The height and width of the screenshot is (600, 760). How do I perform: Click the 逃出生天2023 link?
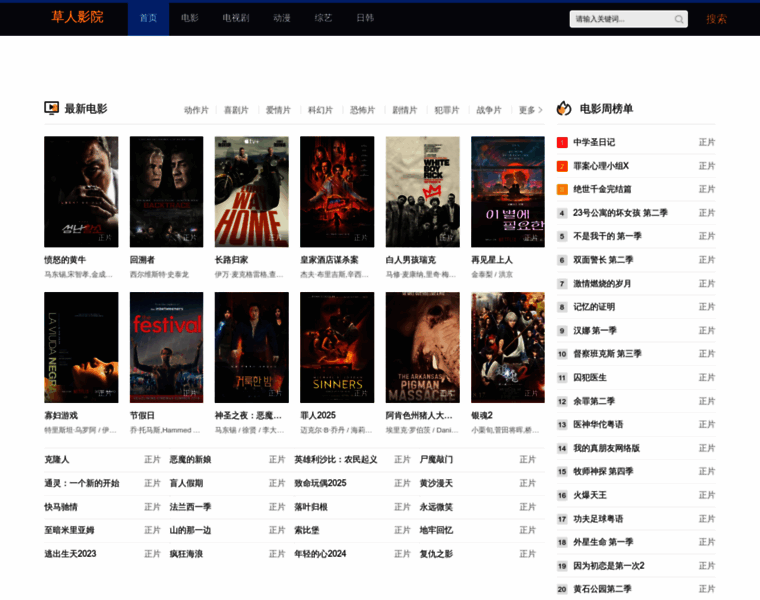(x=70, y=554)
